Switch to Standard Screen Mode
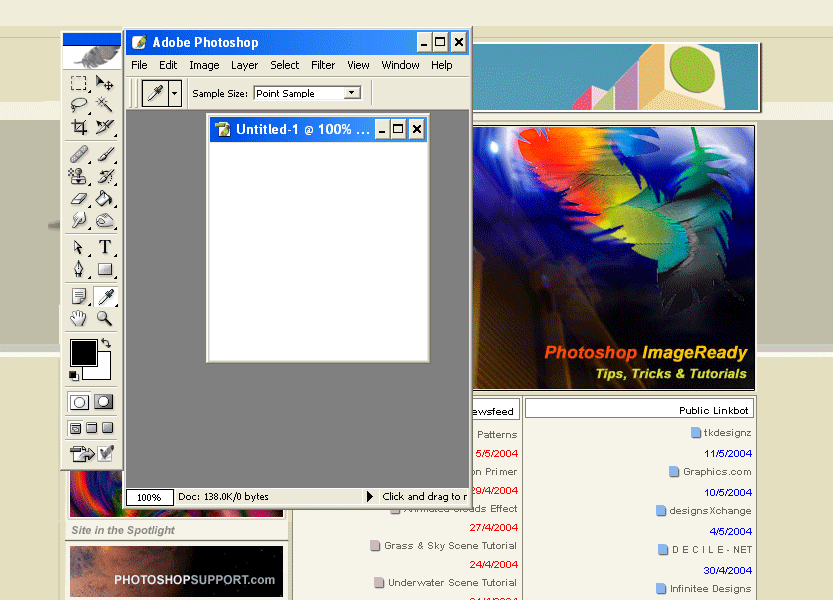 pyautogui.click(x=75, y=428)
